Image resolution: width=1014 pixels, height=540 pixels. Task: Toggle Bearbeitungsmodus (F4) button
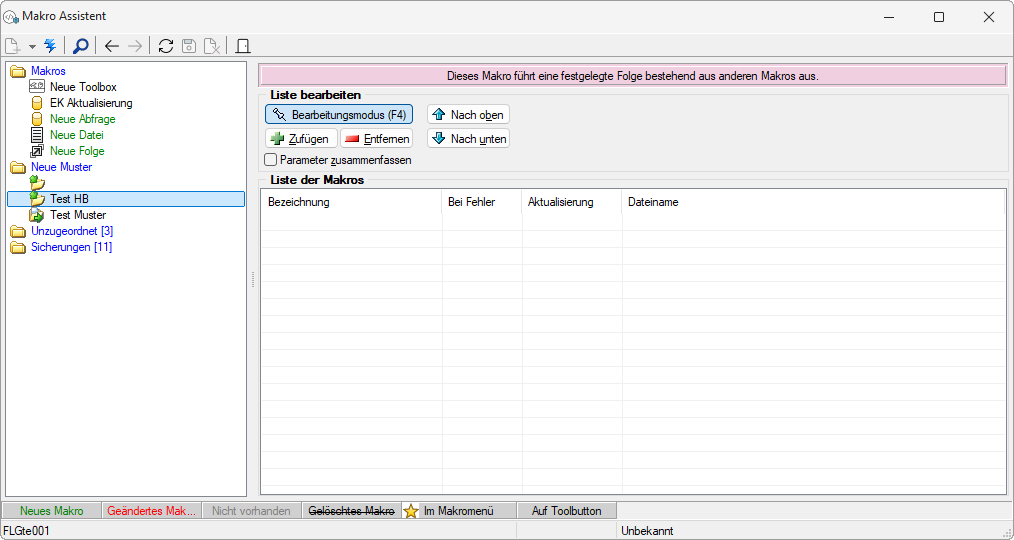[x=339, y=115]
